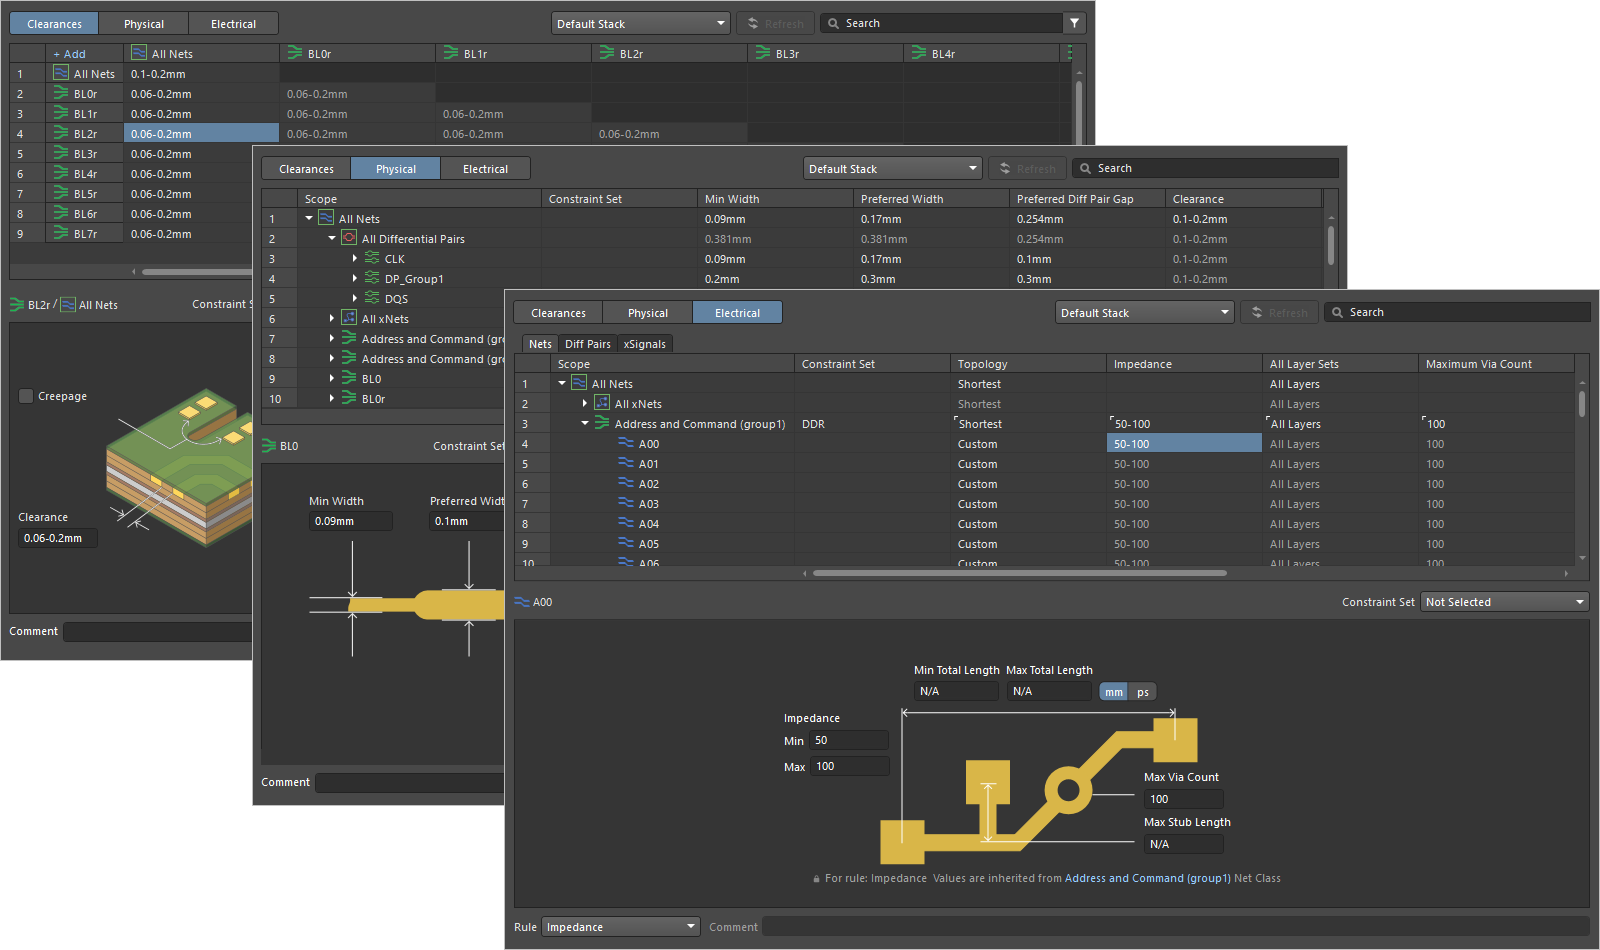The image size is (1600, 950).
Task: Switch to the Diff Pairs tab
Action: click(588, 343)
